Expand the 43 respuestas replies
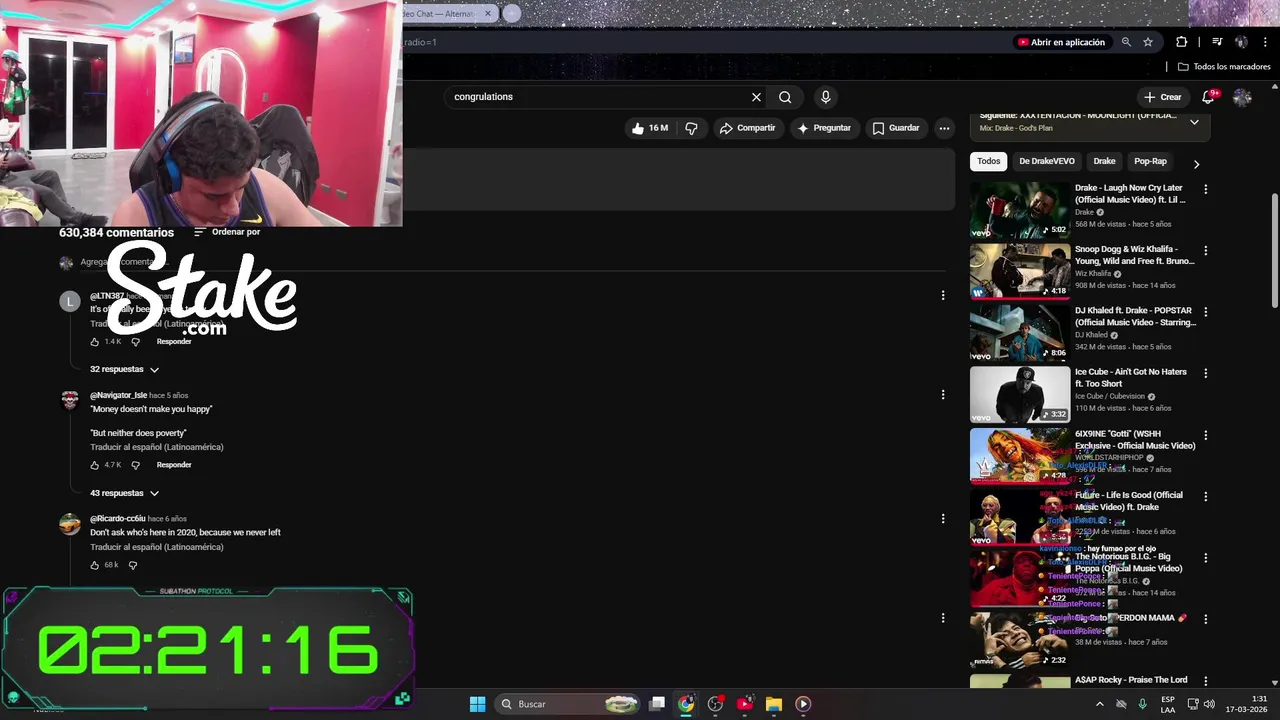 tap(125, 493)
